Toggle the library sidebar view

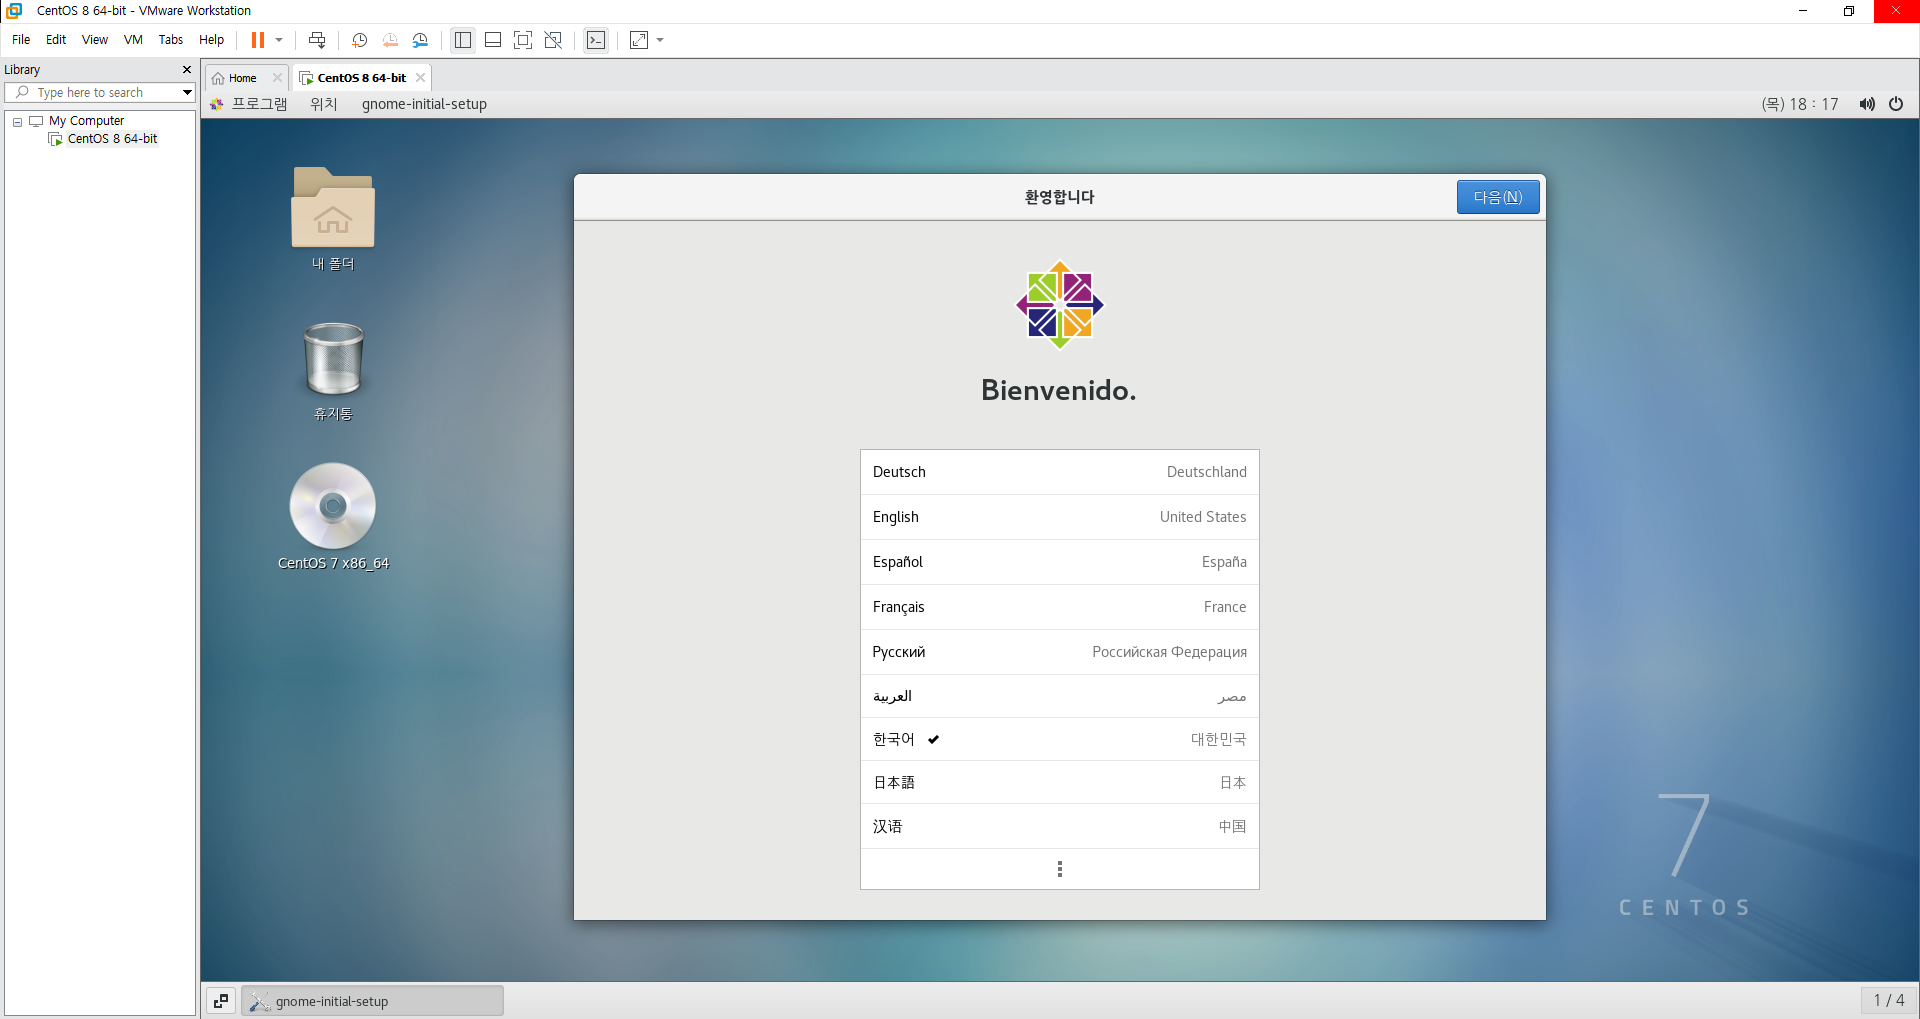point(463,40)
